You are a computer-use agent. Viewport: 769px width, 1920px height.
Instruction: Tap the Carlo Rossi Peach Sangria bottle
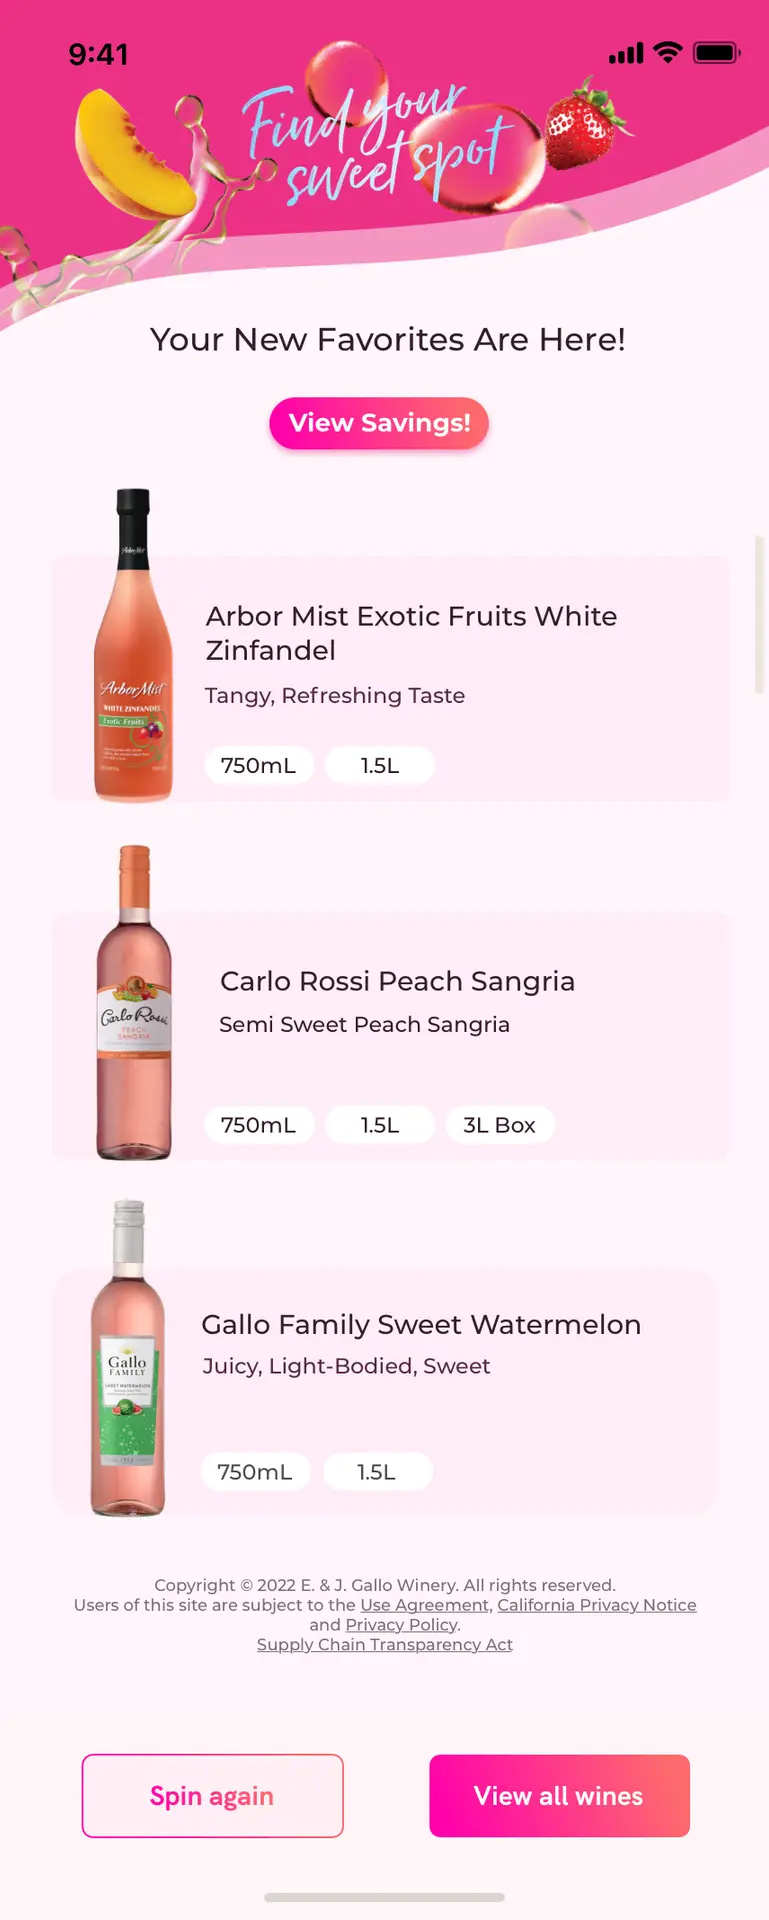pyautogui.click(x=134, y=1003)
